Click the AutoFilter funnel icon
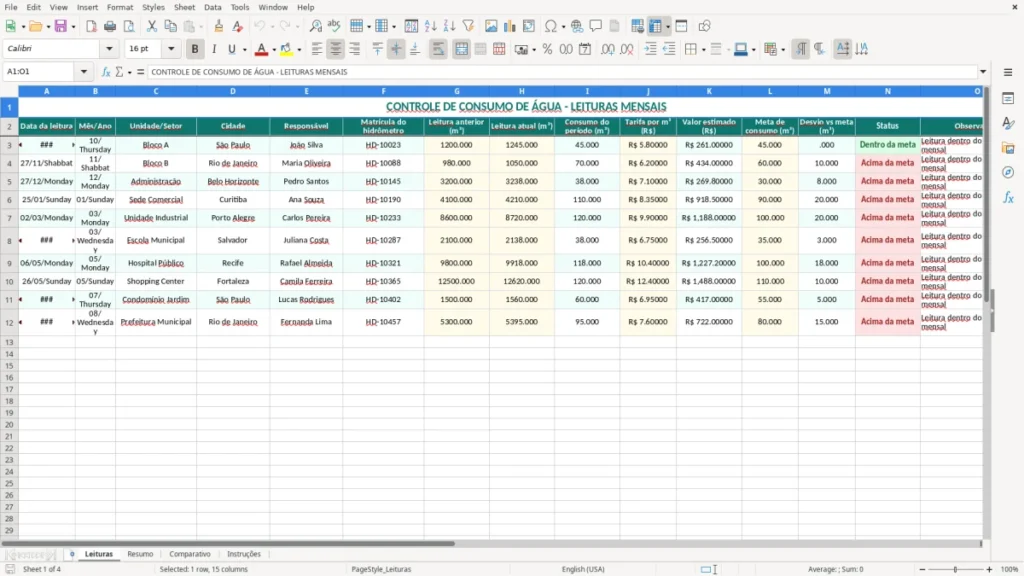 [x=468, y=26]
